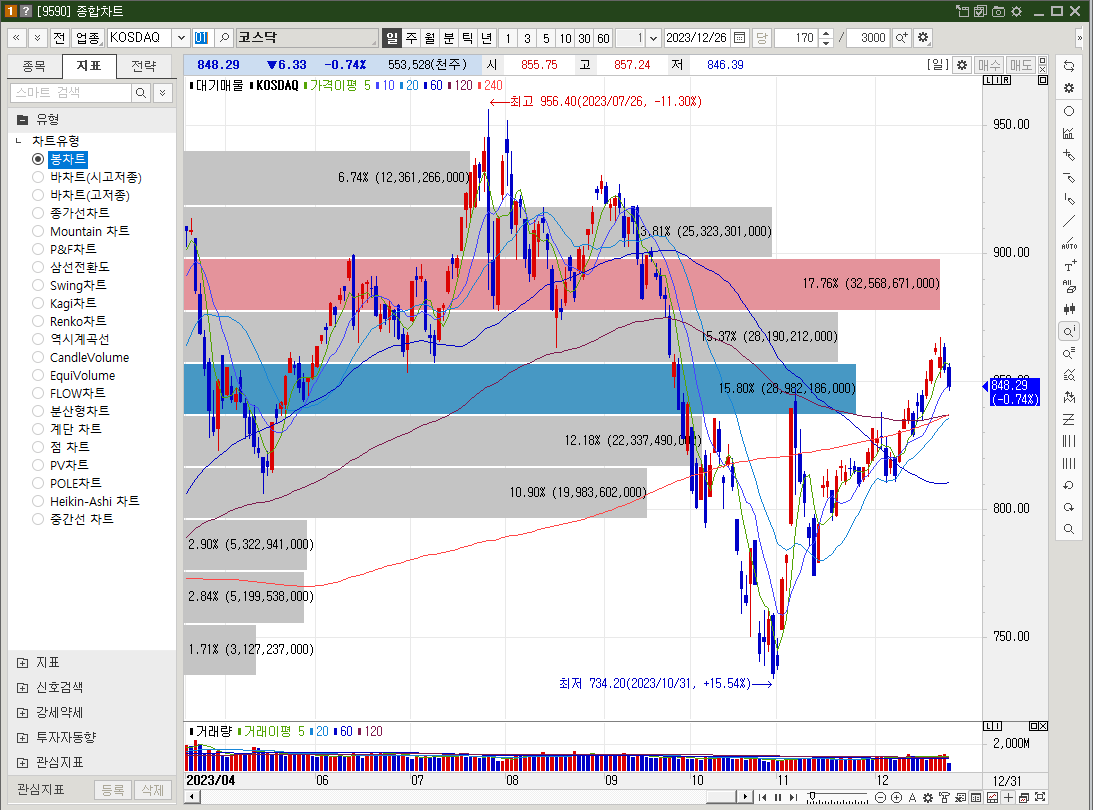Viewport: 1093px width, 810px height.
Task: Select the 월 monthly period
Action: click(x=430, y=38)
